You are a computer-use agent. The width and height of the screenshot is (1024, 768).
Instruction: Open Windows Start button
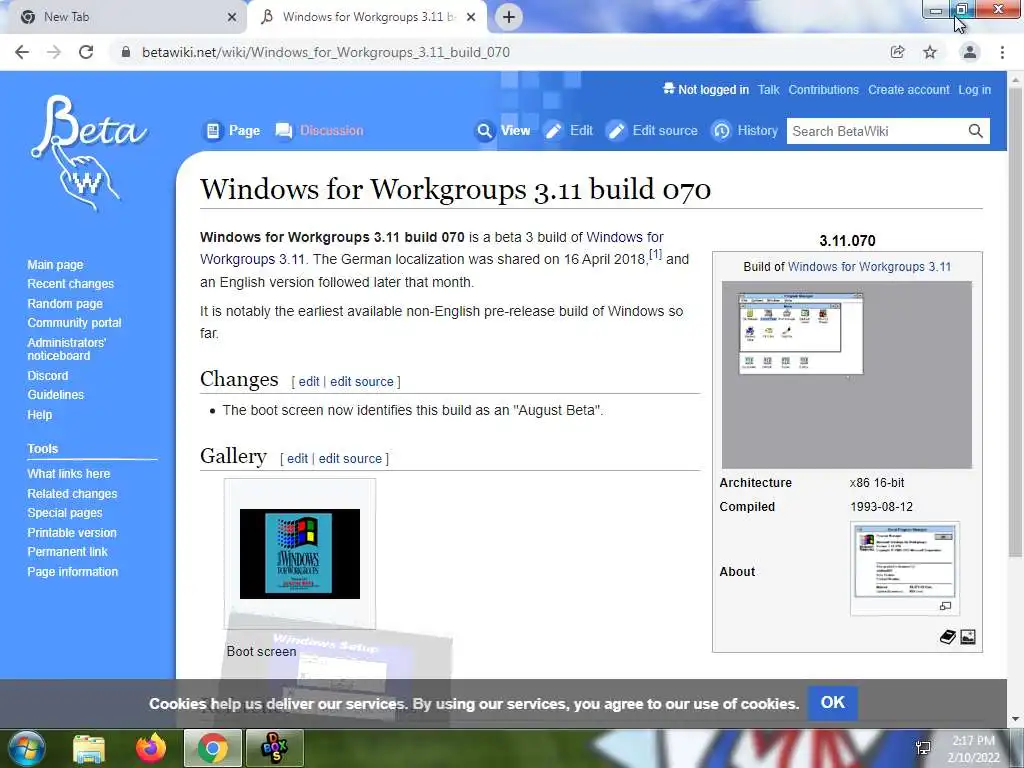[x=26, y=748]
